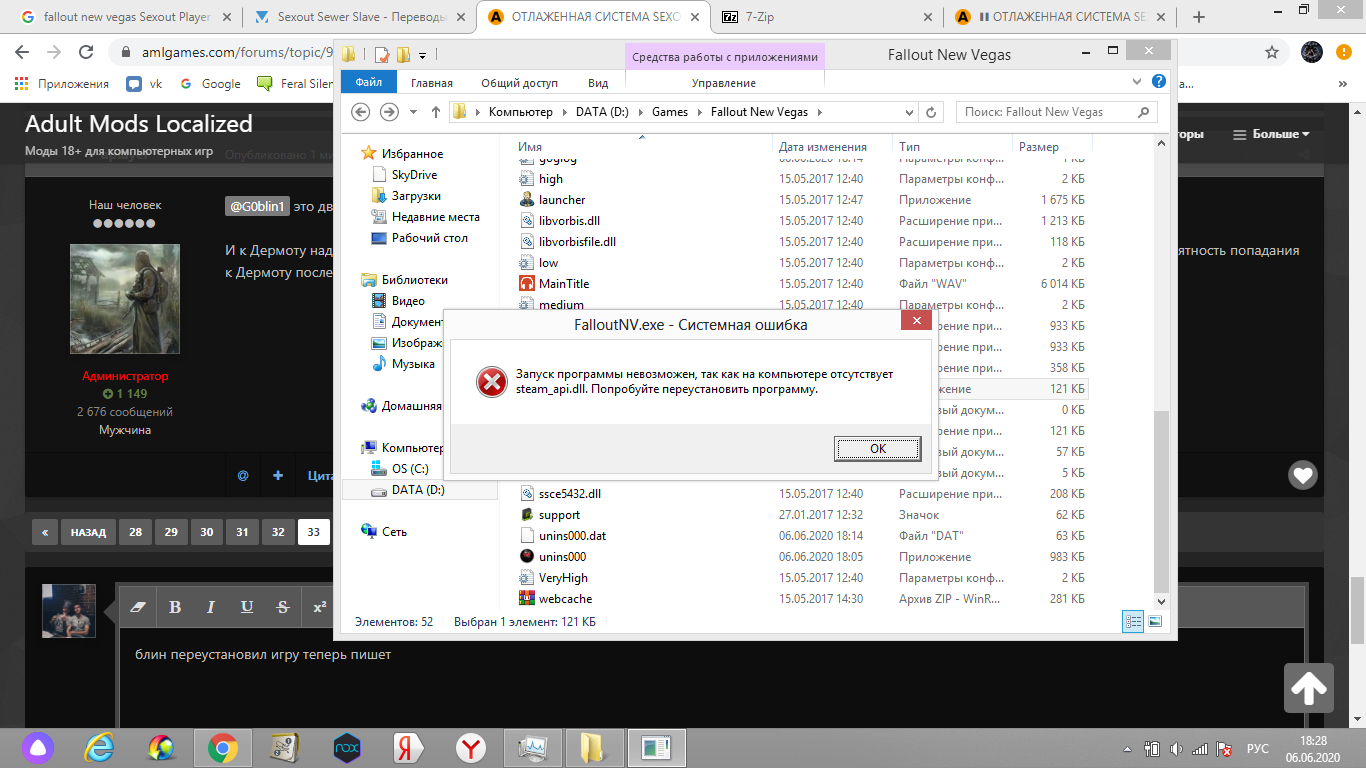Toggle italic formatting in reply editor
The image size is (1366, 768).
211,607
